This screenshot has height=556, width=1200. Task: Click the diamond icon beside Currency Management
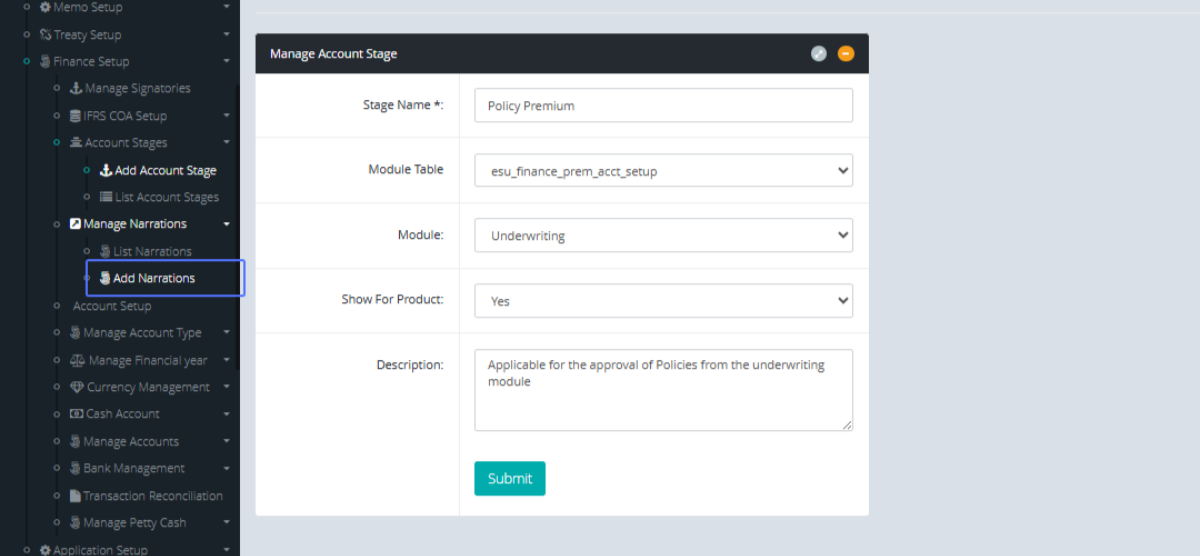[x=76, y=387]
